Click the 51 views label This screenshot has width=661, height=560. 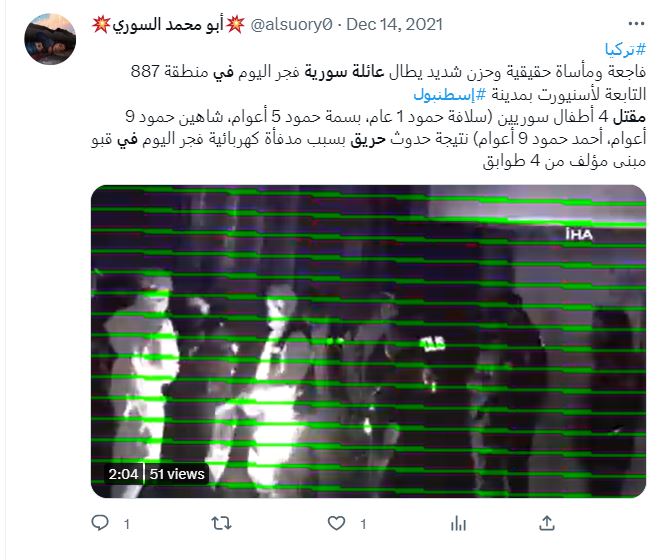[x=177, y=474]
